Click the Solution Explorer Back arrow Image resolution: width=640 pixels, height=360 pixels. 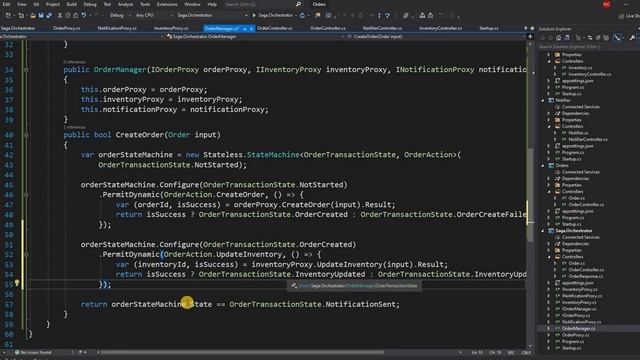[543, 38]
